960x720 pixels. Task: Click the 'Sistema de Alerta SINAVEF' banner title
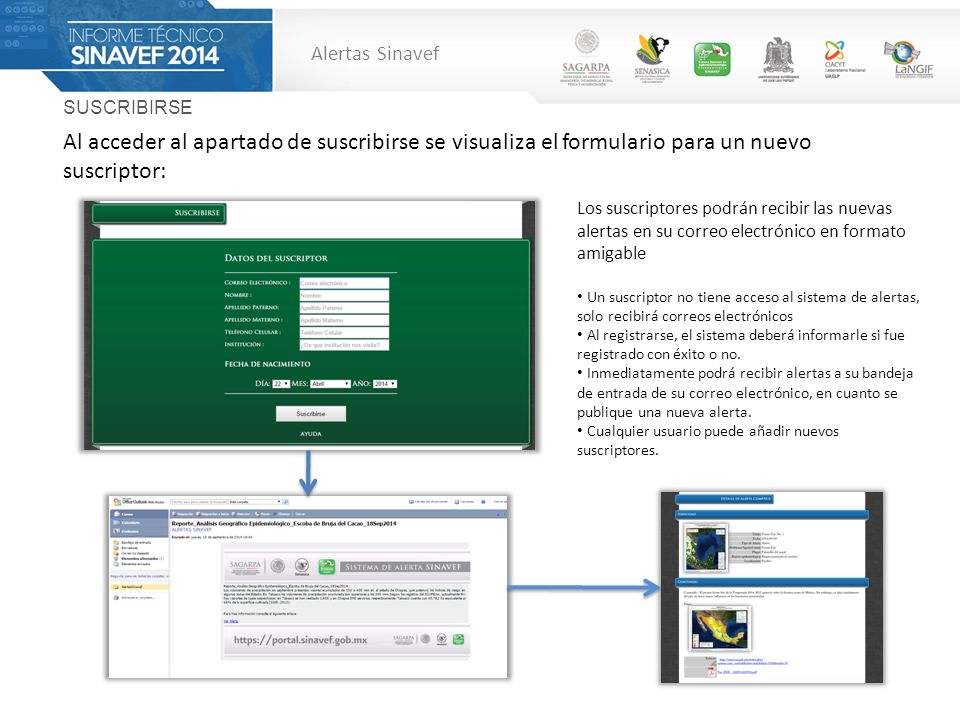coord(405,567)
